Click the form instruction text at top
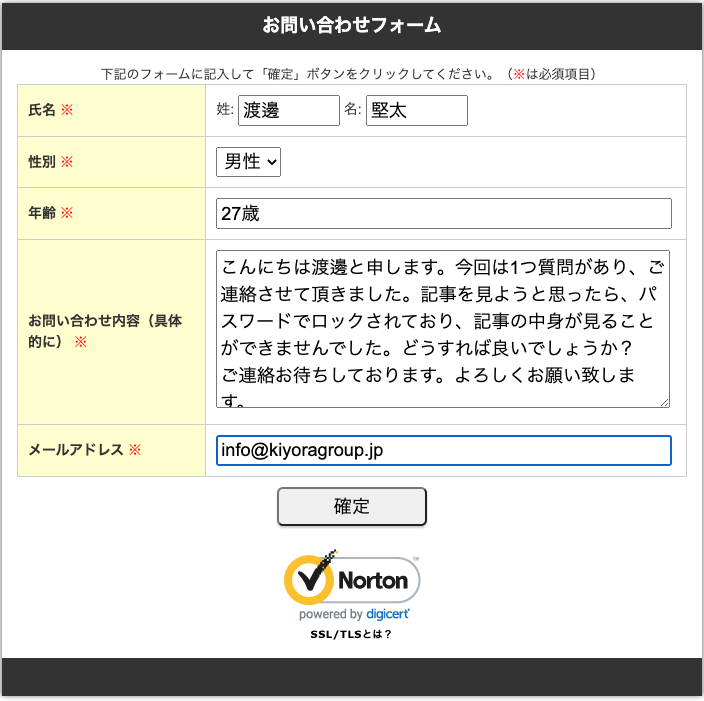The height and width of the screenshot is (701, 704). (x=348, y=74)
